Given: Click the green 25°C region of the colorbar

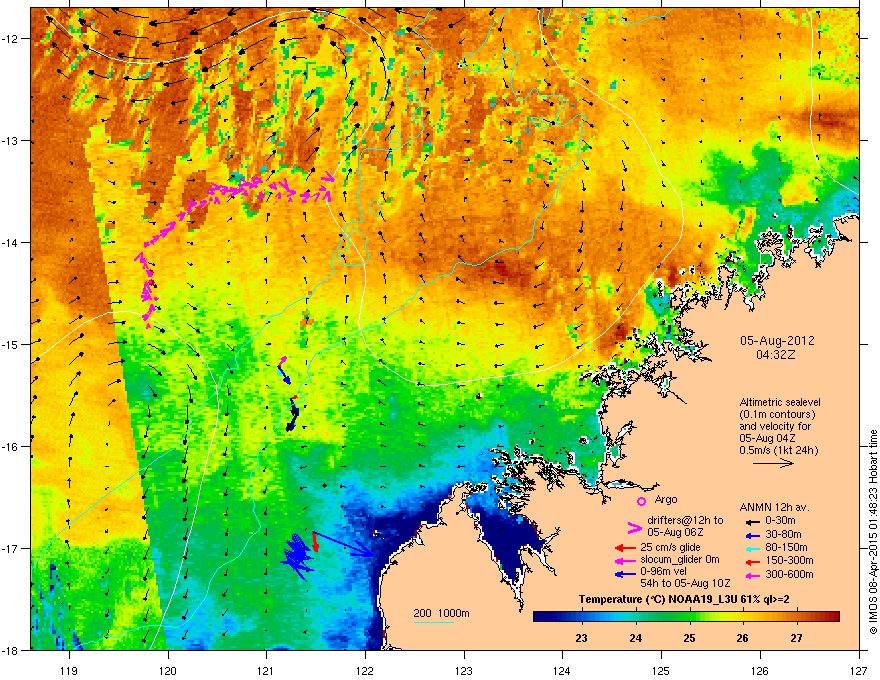Looking at the screenshot, I should (x=689, y=617).
